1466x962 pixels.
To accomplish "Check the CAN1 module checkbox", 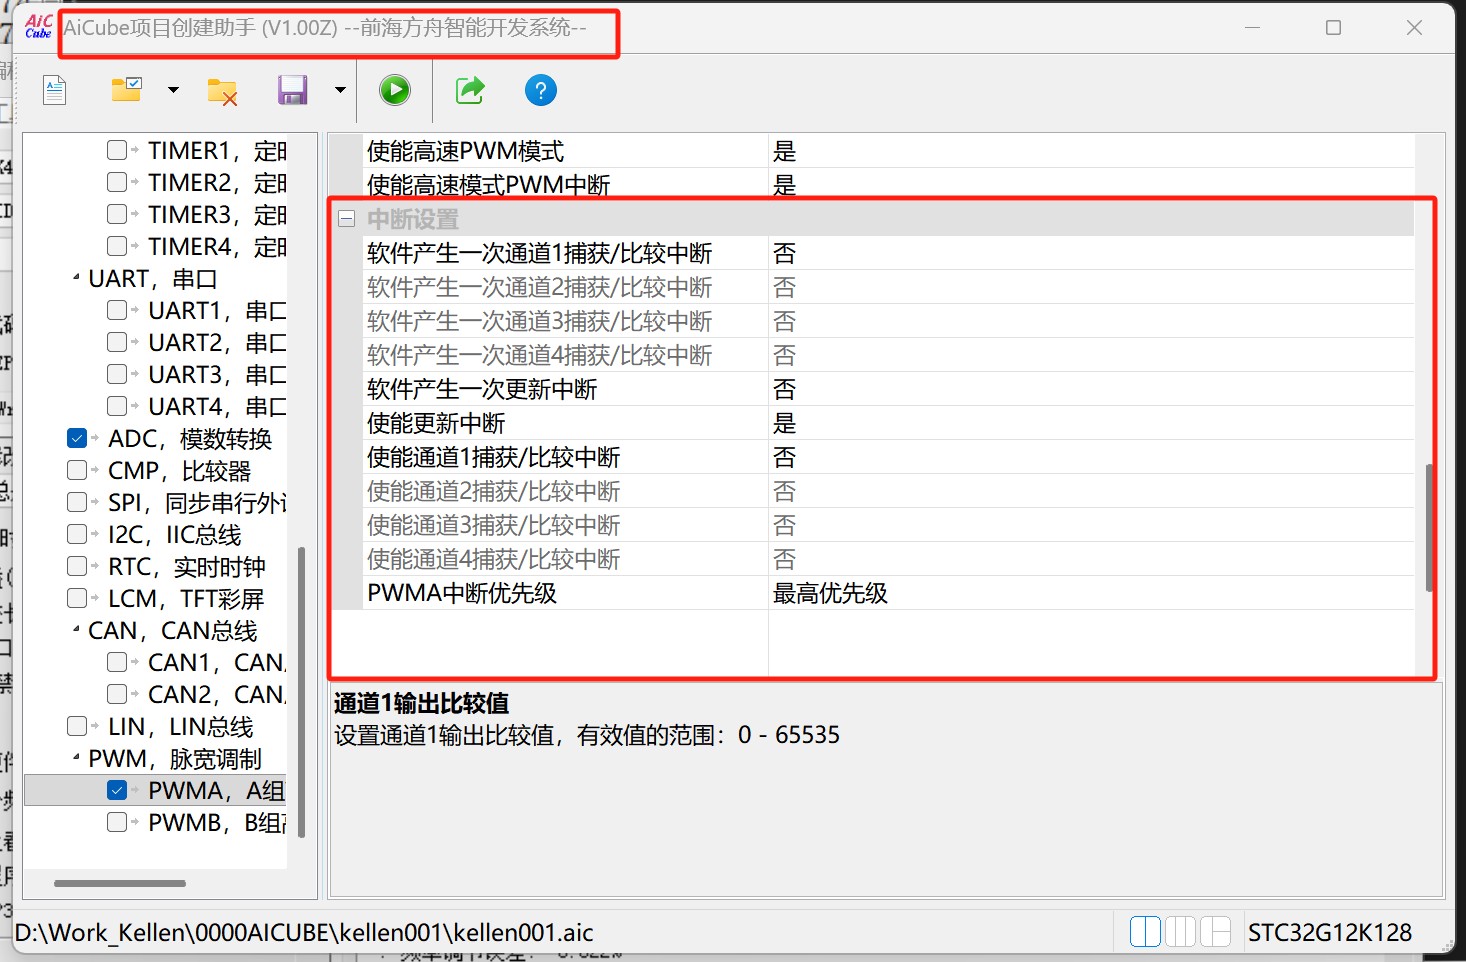I will click(117, 661).
